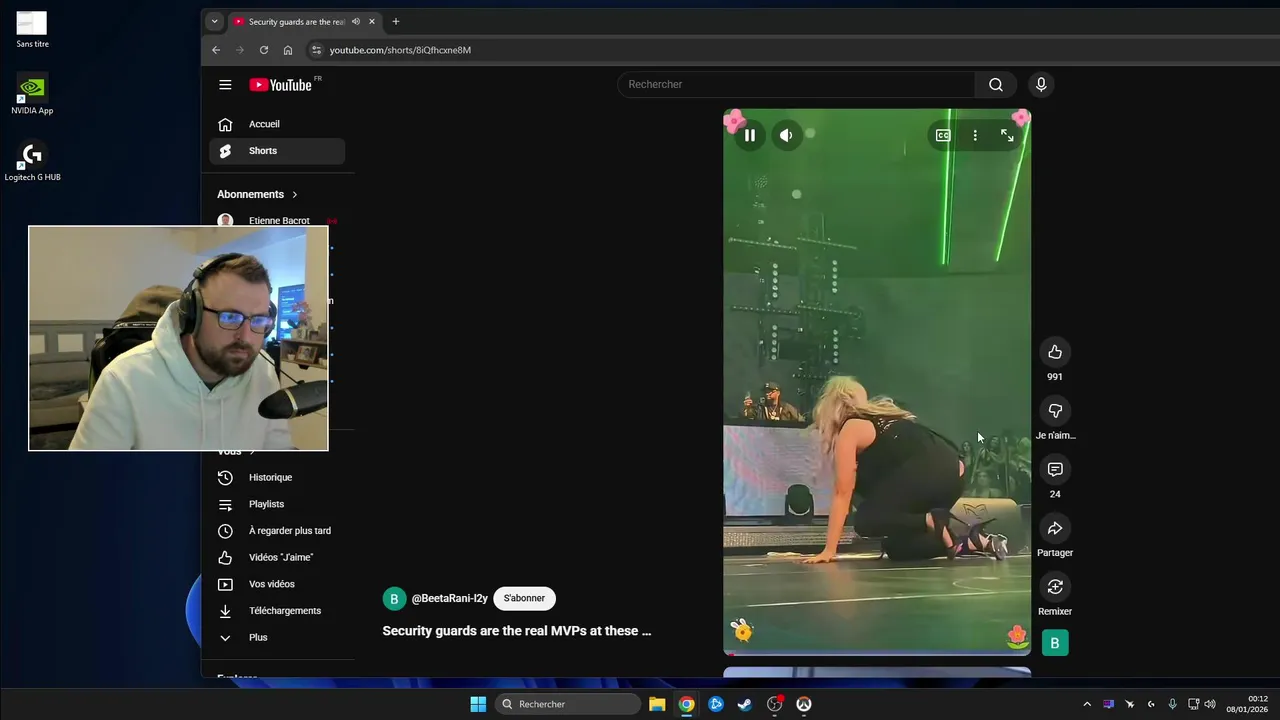Go to the YouTube logo homepage
This screenshot has width=1280, height=720.
pos(281,85)
